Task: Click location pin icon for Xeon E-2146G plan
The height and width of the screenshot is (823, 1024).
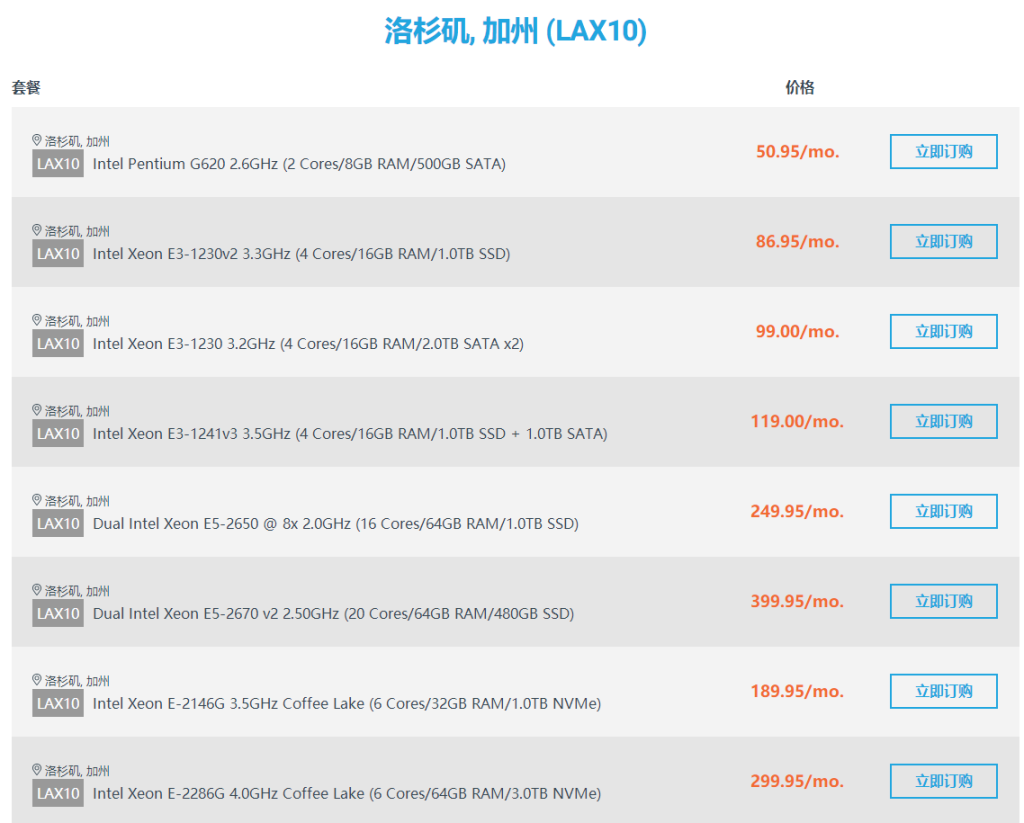Action: click(37, 681)
